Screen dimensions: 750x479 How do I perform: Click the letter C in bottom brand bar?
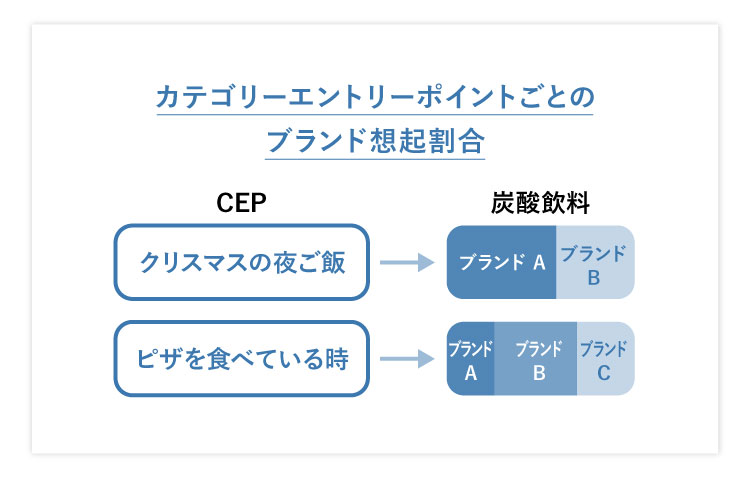coord(604,373)
